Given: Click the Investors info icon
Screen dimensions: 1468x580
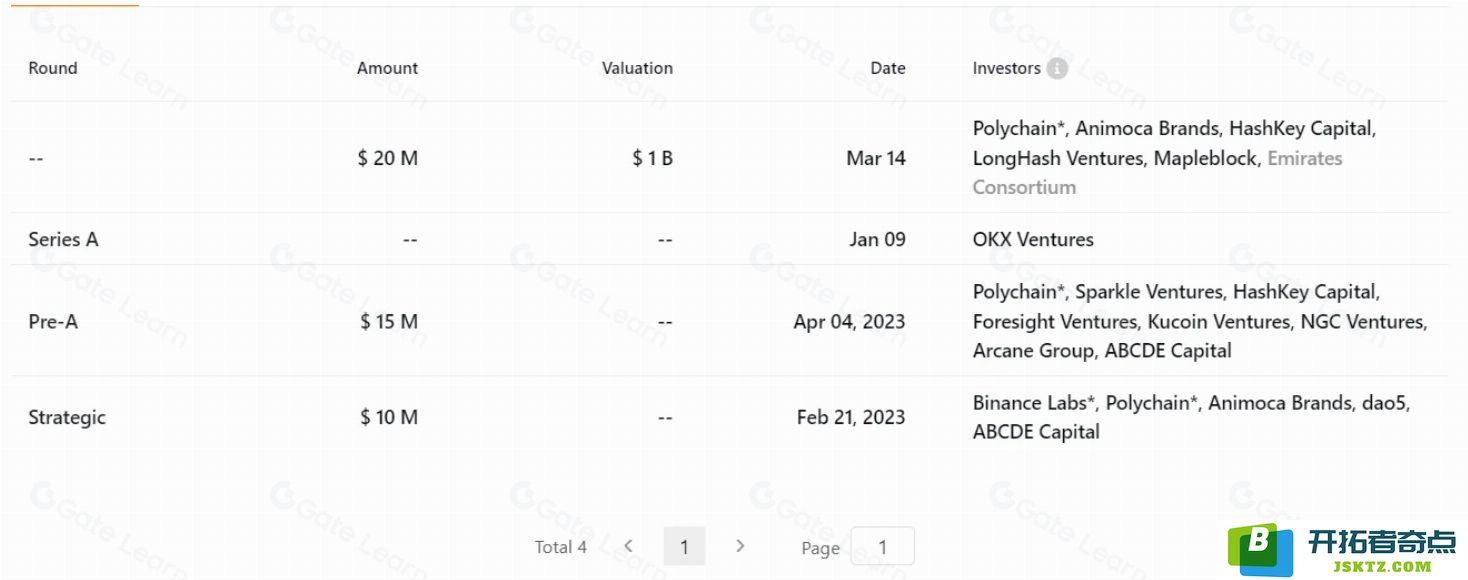Looking at the screenshot, I should tap(1057, 69).
